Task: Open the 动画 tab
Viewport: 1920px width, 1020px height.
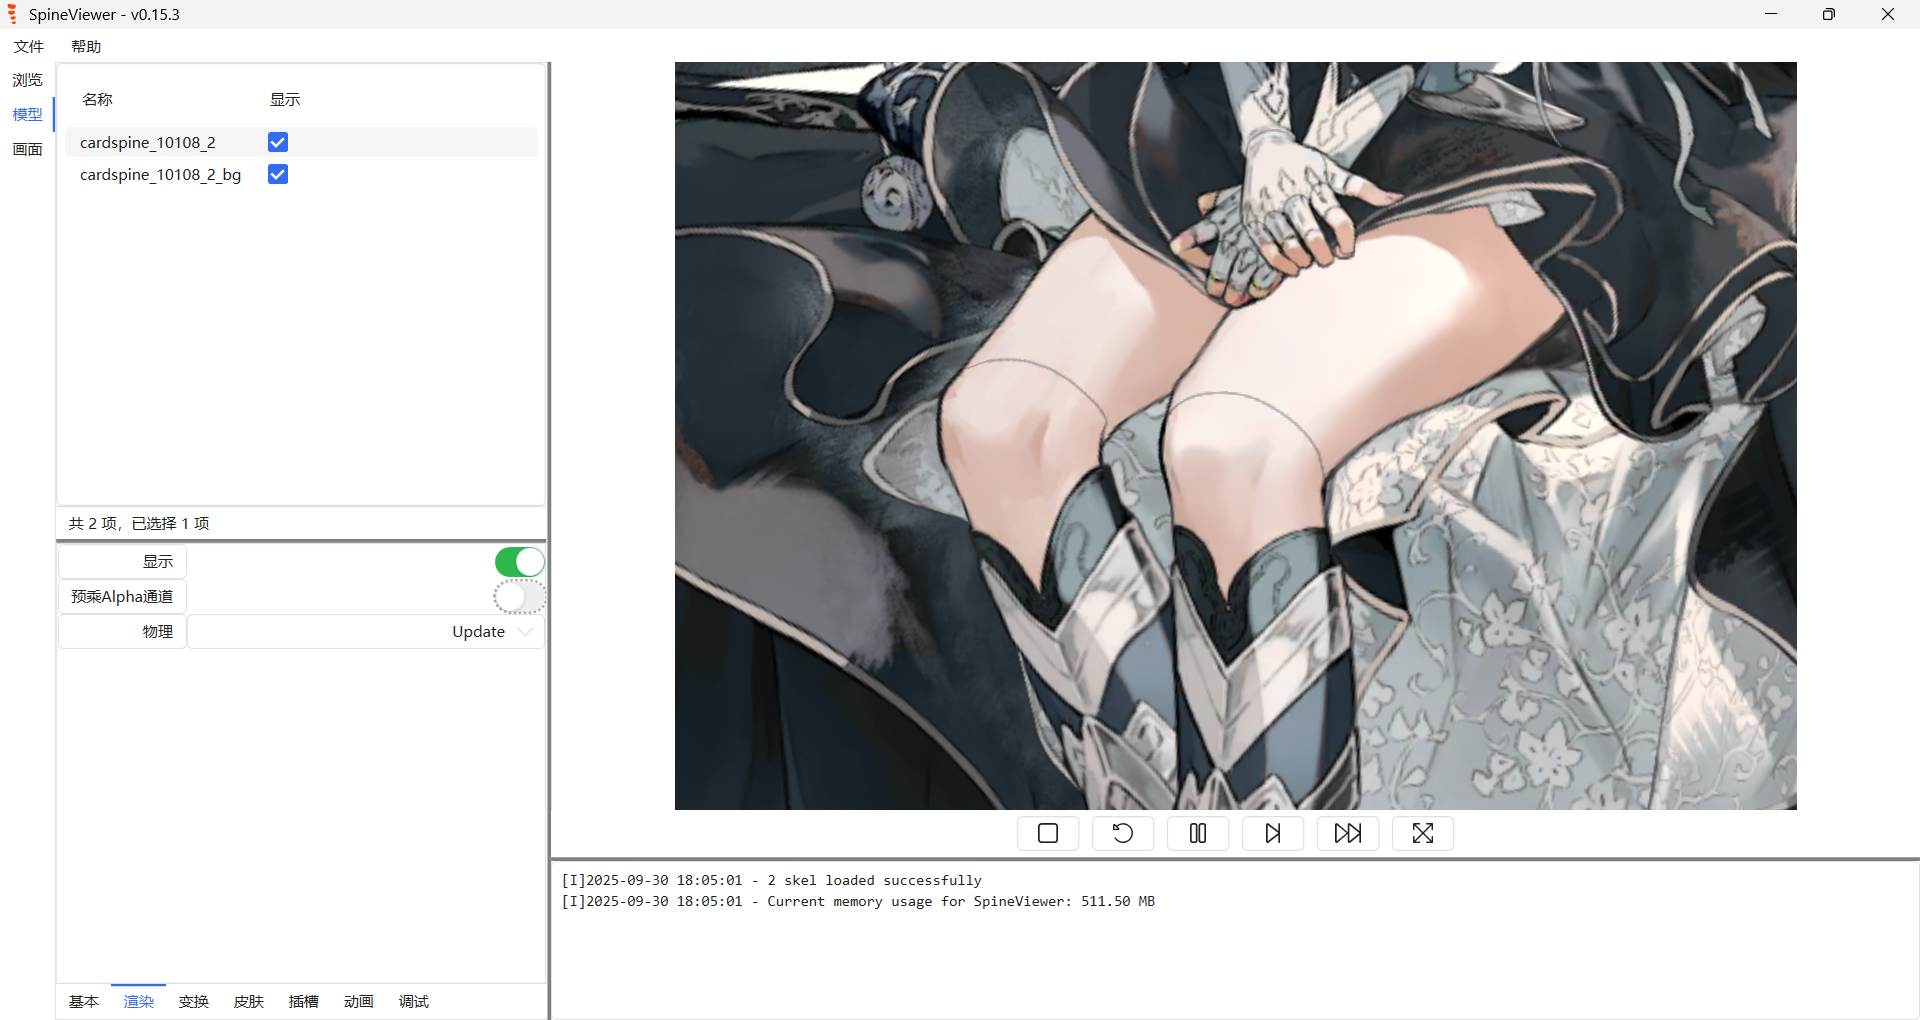Action: pos(359,1001)
